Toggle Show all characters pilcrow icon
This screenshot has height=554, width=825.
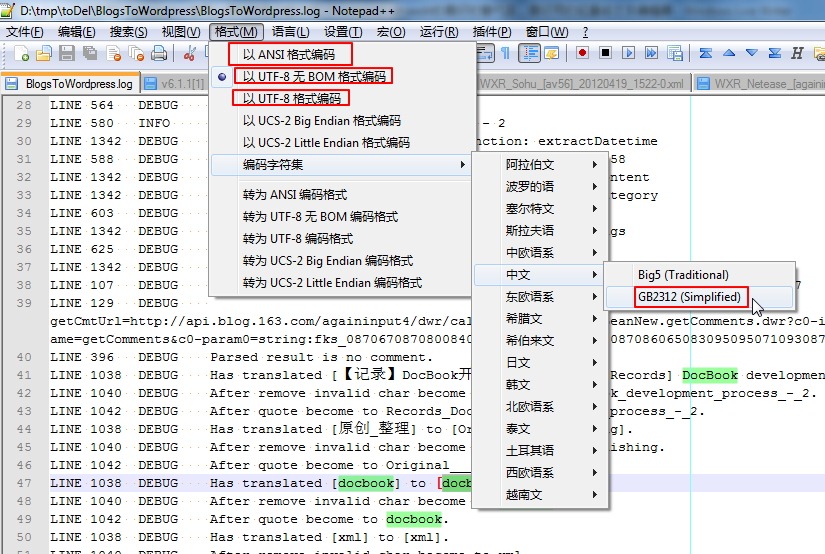505,54
